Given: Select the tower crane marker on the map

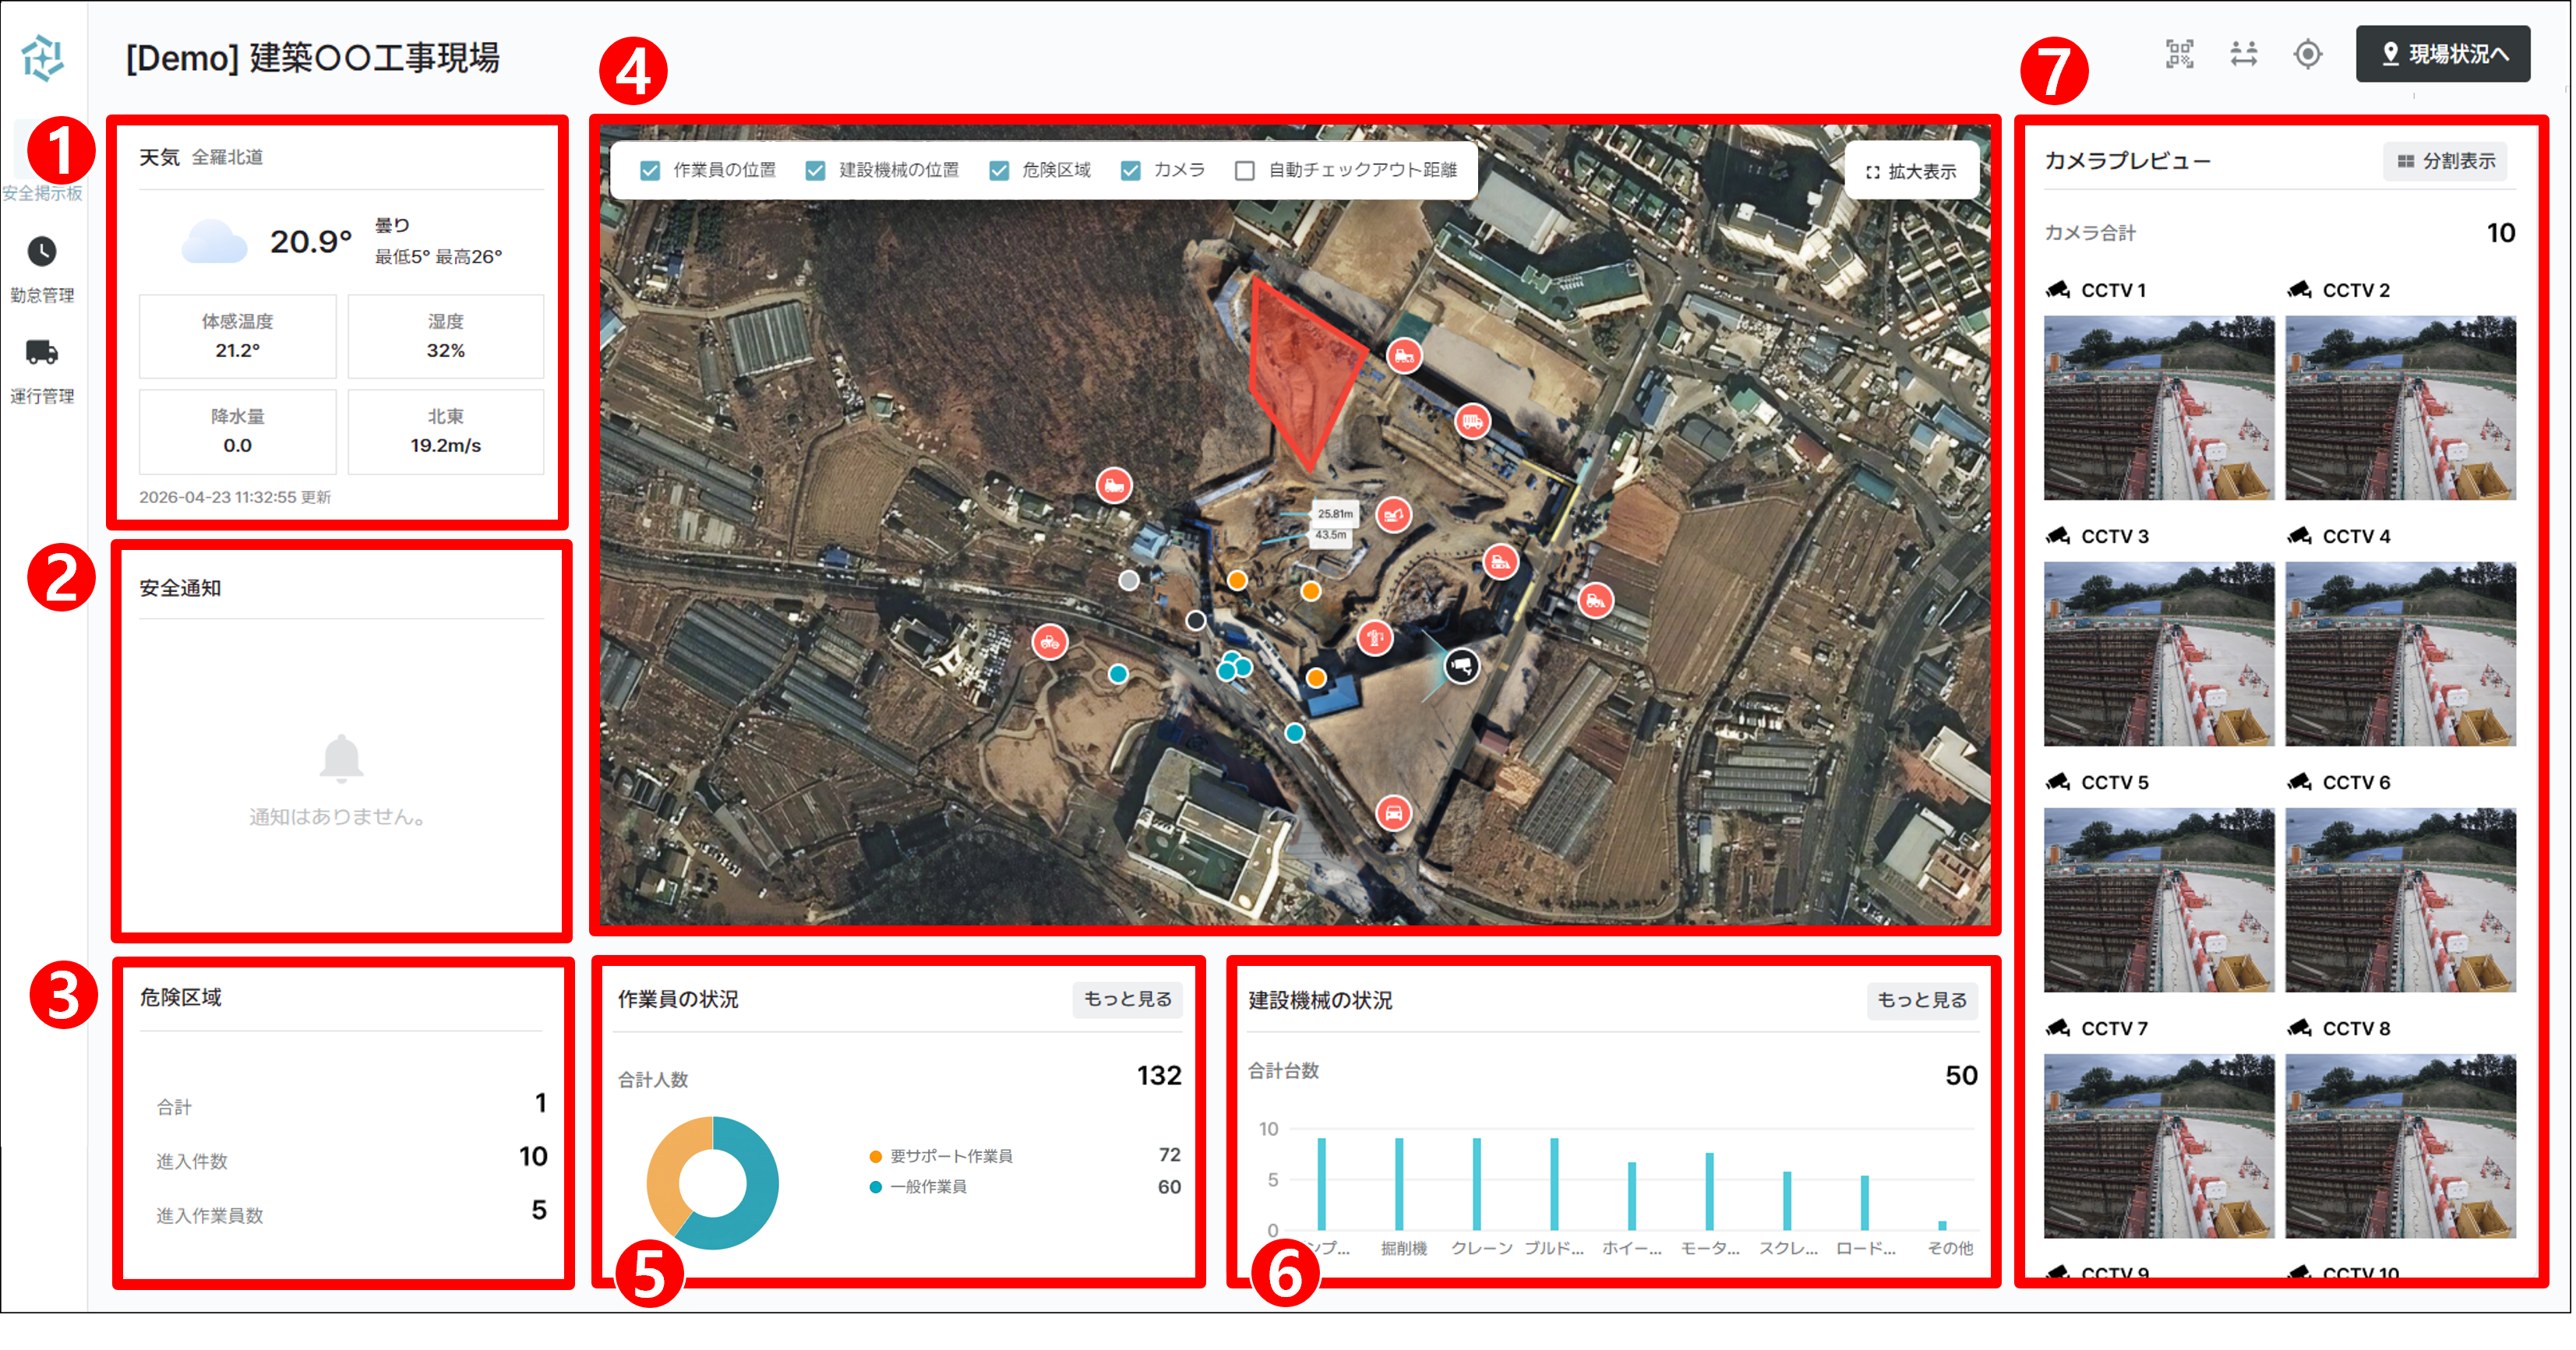Looking at the screenshot, I should (1375, 637).
